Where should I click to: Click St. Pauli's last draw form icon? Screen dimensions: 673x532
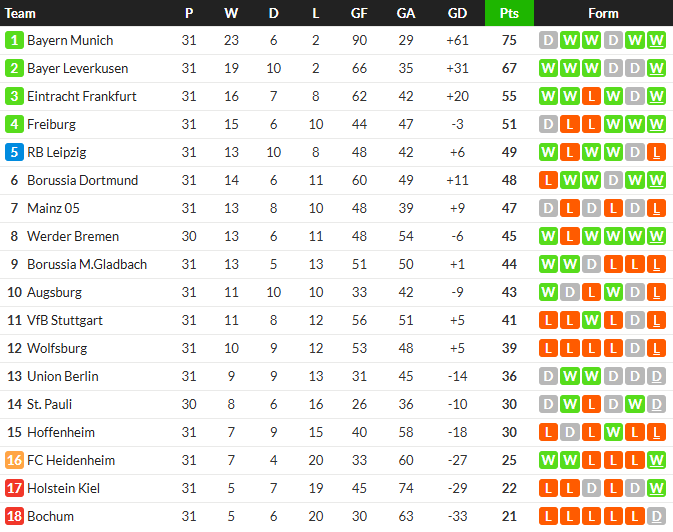point(656,405)
